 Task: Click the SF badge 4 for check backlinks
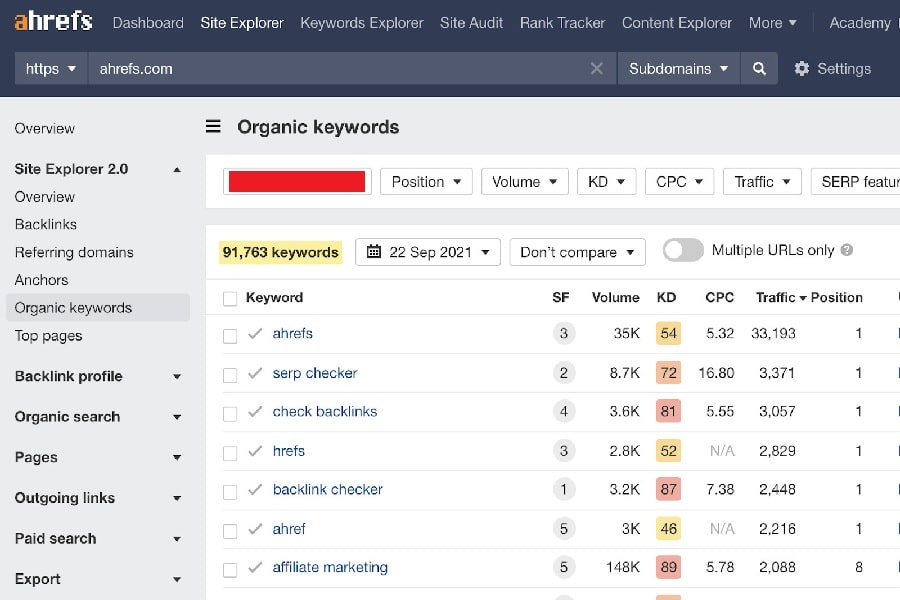click(x=564, y=412)
